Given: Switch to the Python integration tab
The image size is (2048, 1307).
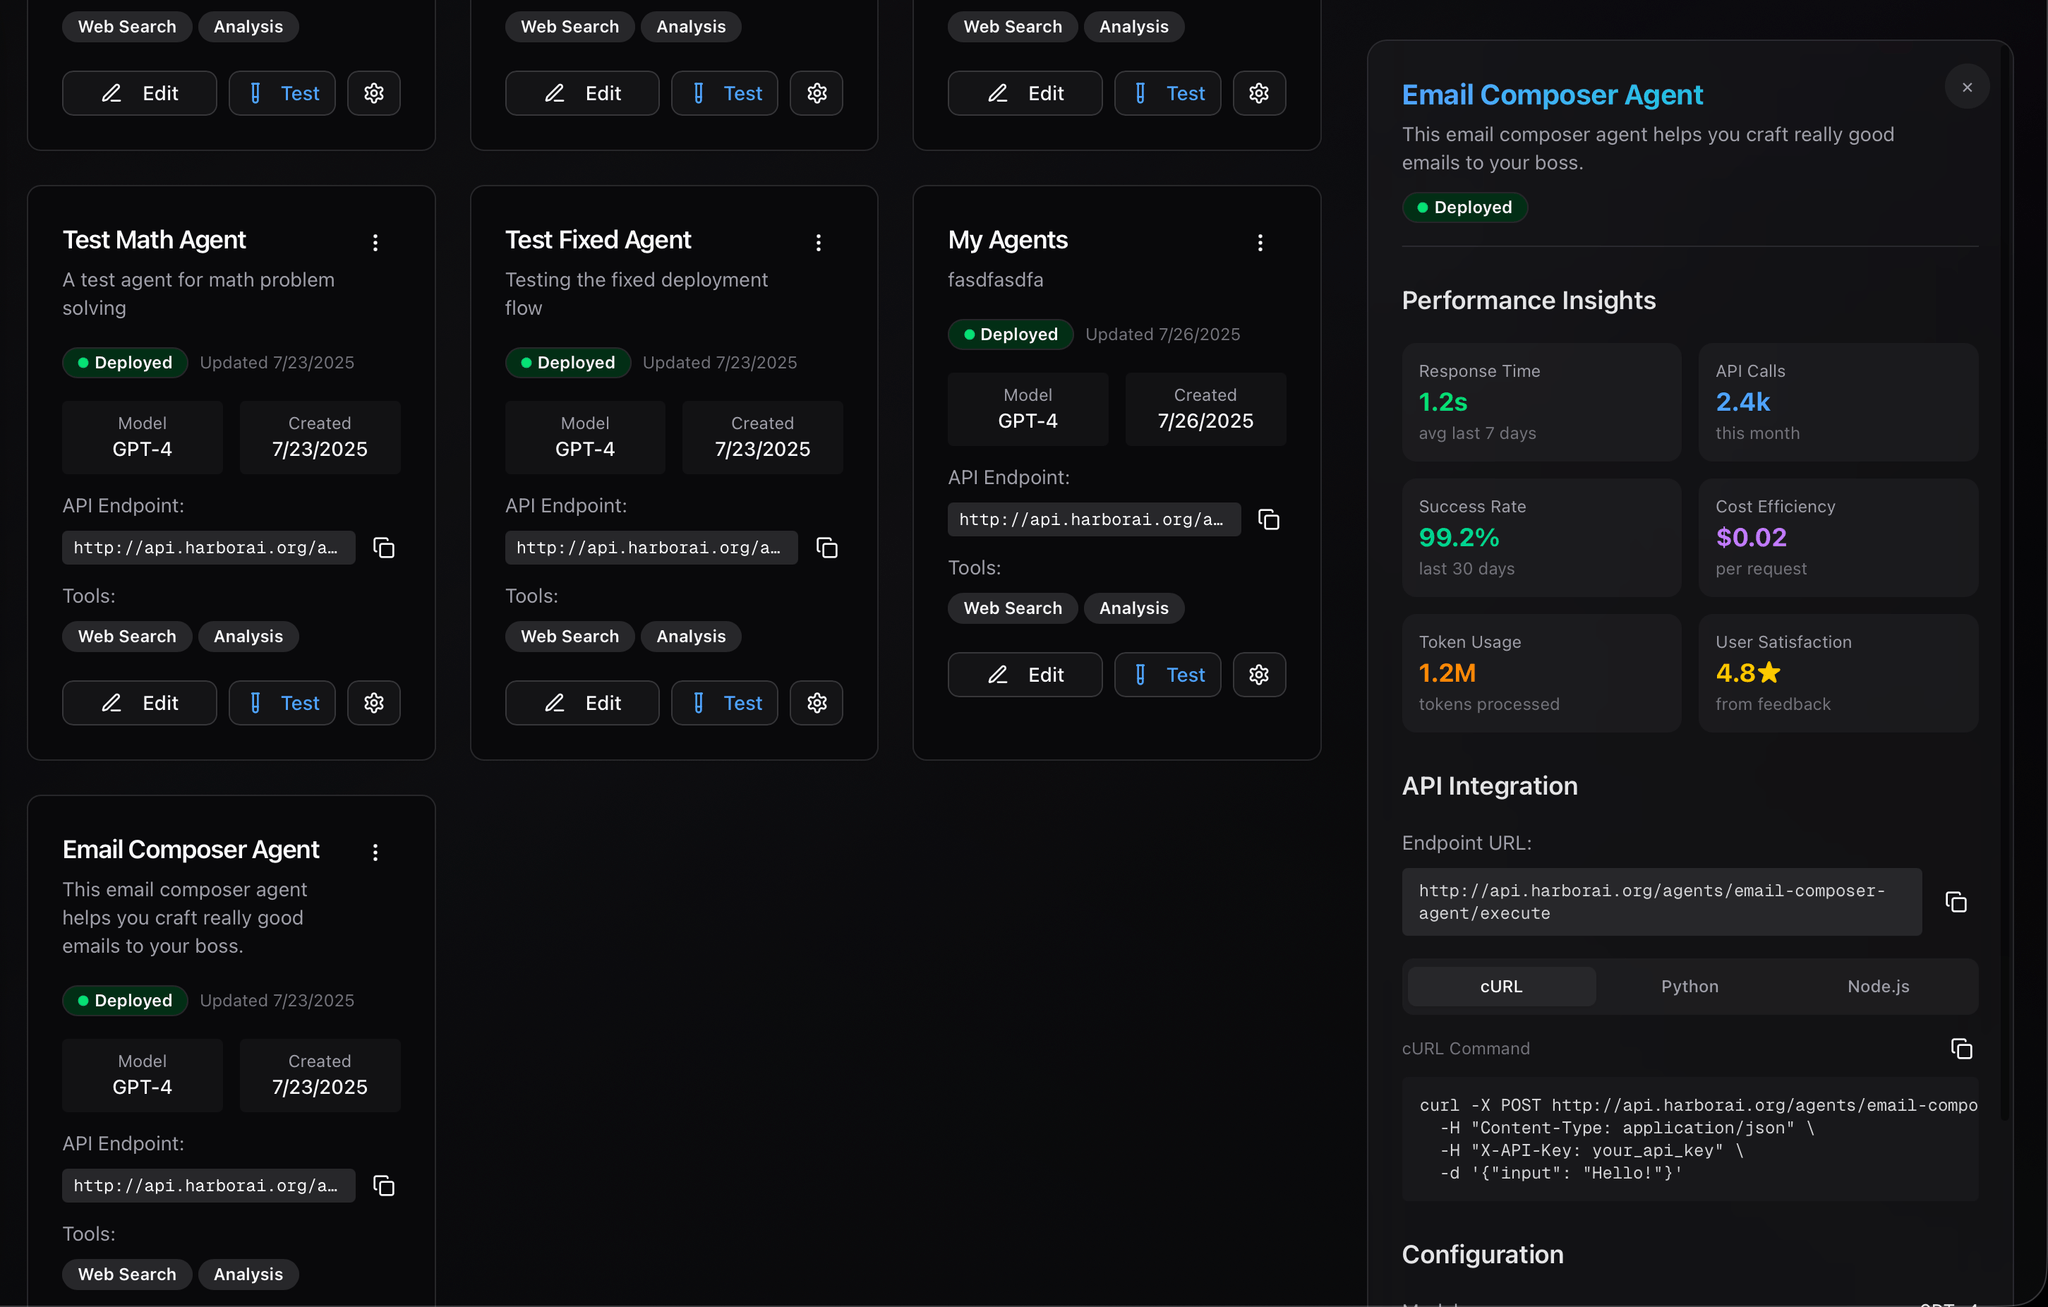Looking at the screenshot, I should [1688, 986].
